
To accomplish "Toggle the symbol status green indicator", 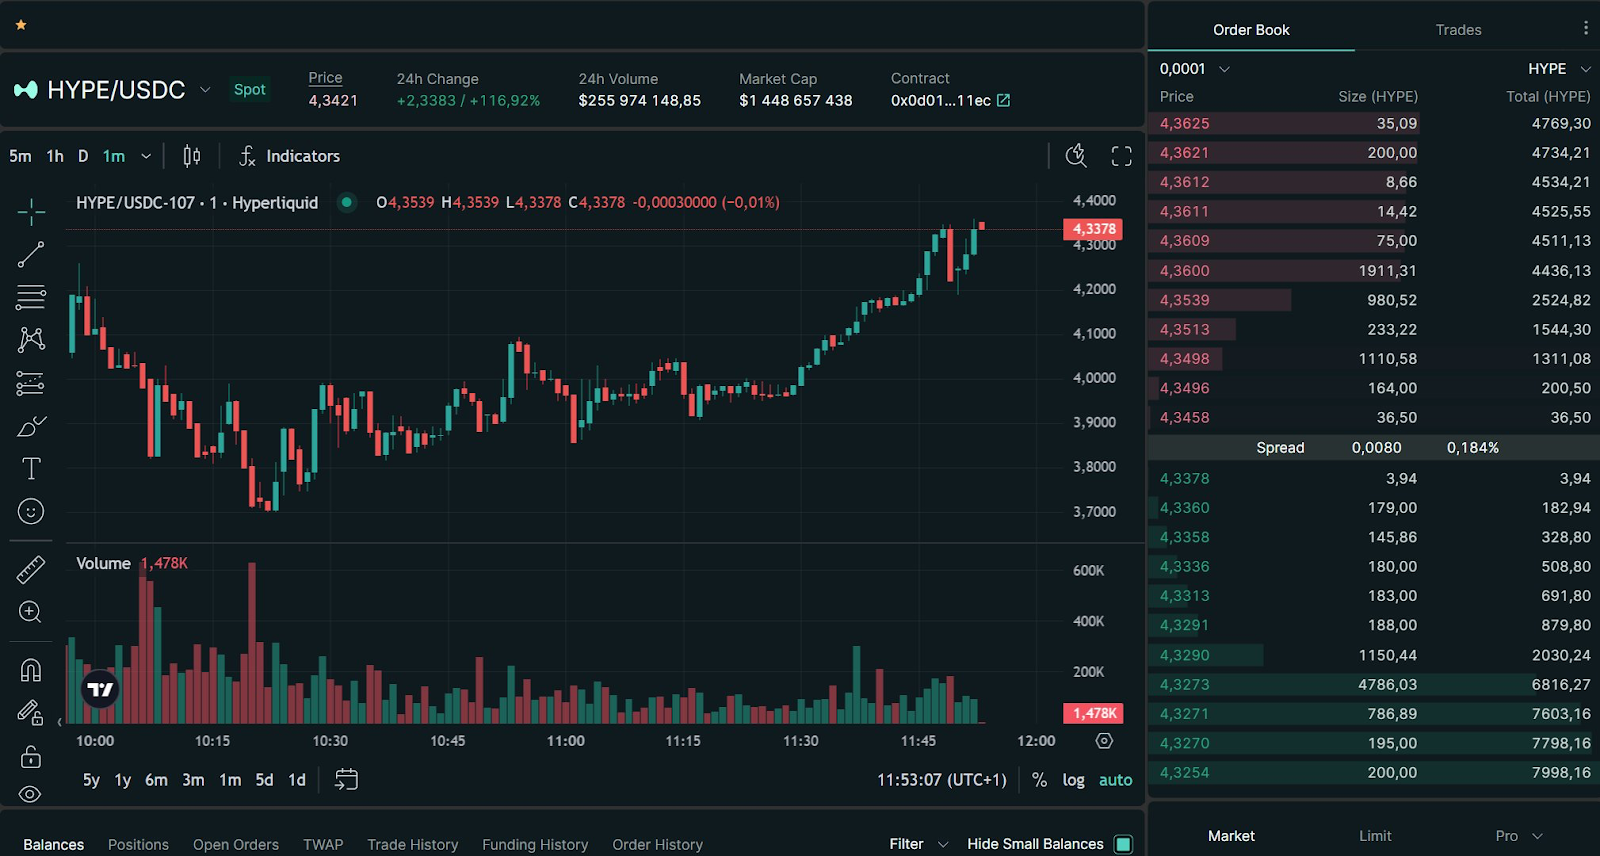I will pyautogui.click(x=347, y=202).
